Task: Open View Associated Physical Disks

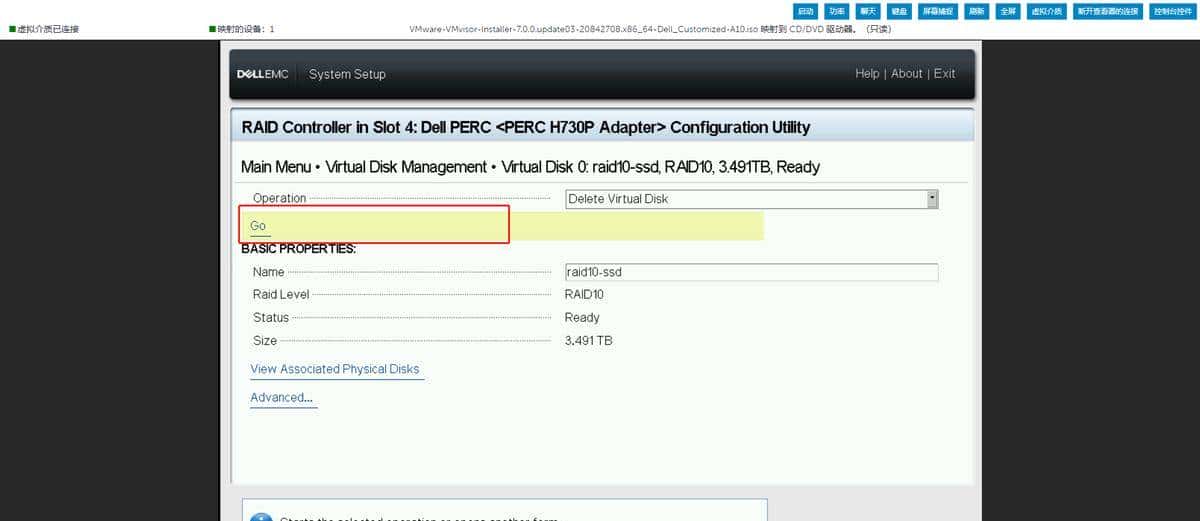Action: 335,369
